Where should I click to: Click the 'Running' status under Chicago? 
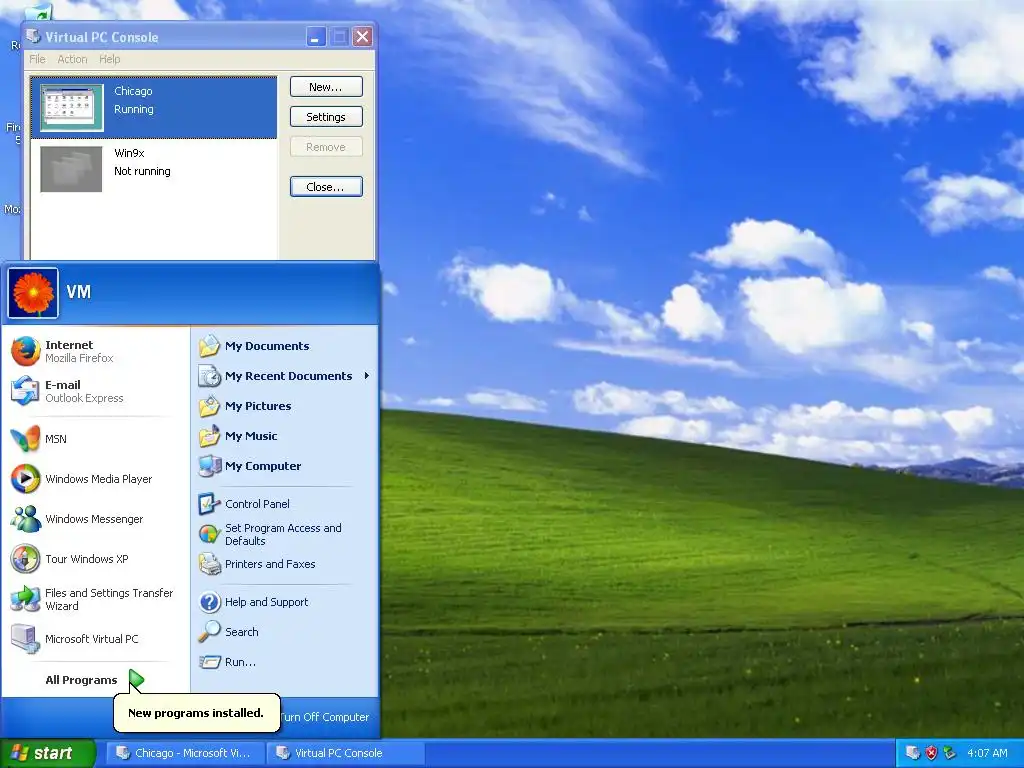click(x=134, y=109)
